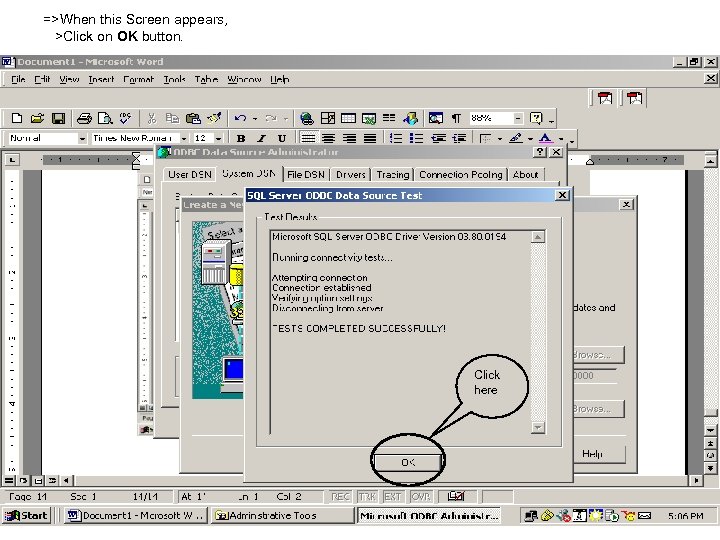
Task: Insert Excel Worksheet icon
Action: pyautogui.click(x=369, y=118)
